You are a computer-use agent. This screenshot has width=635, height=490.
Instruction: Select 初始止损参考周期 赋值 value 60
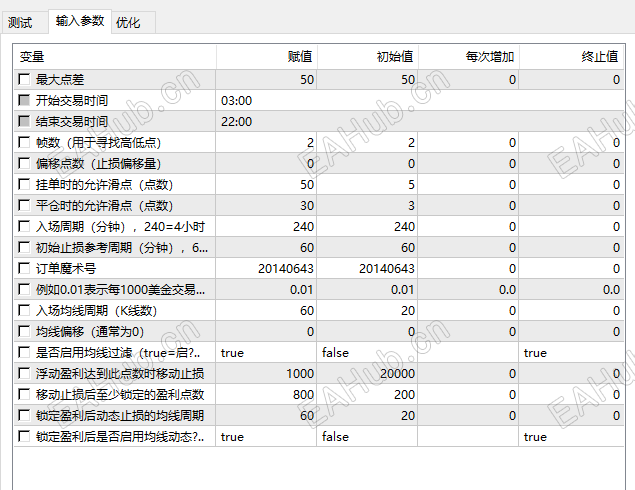266,247
